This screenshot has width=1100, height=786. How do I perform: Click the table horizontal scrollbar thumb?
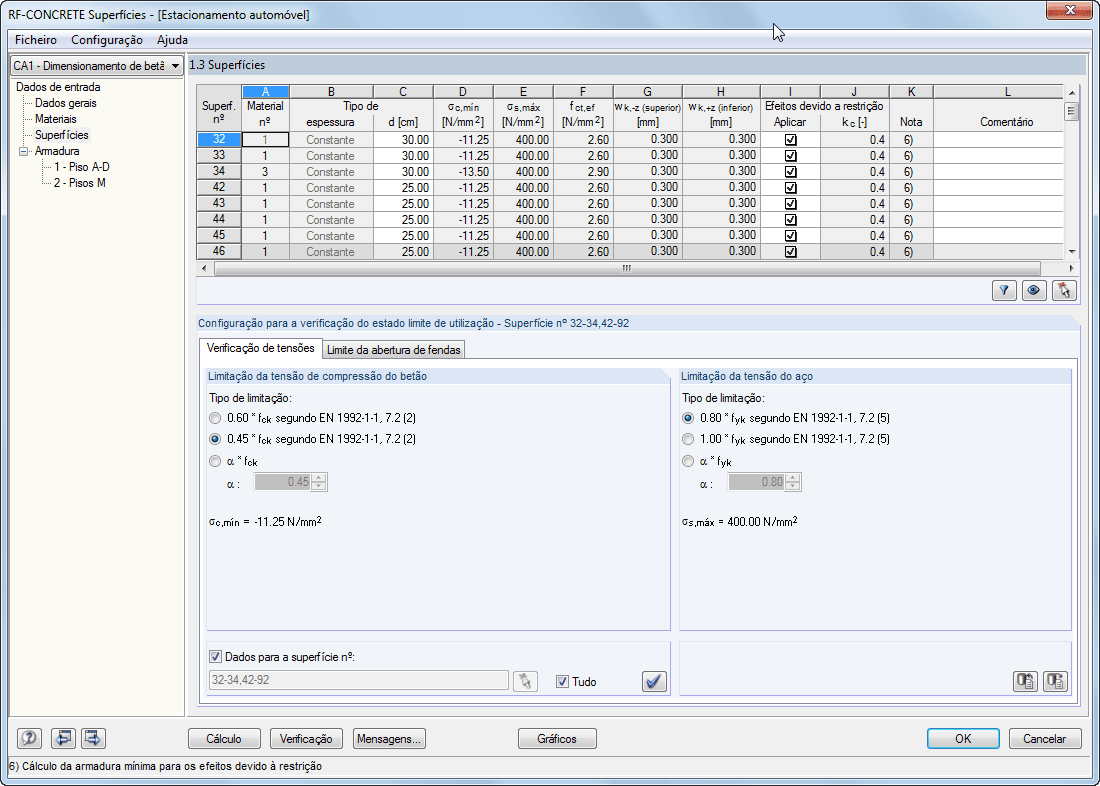[627, 268]
